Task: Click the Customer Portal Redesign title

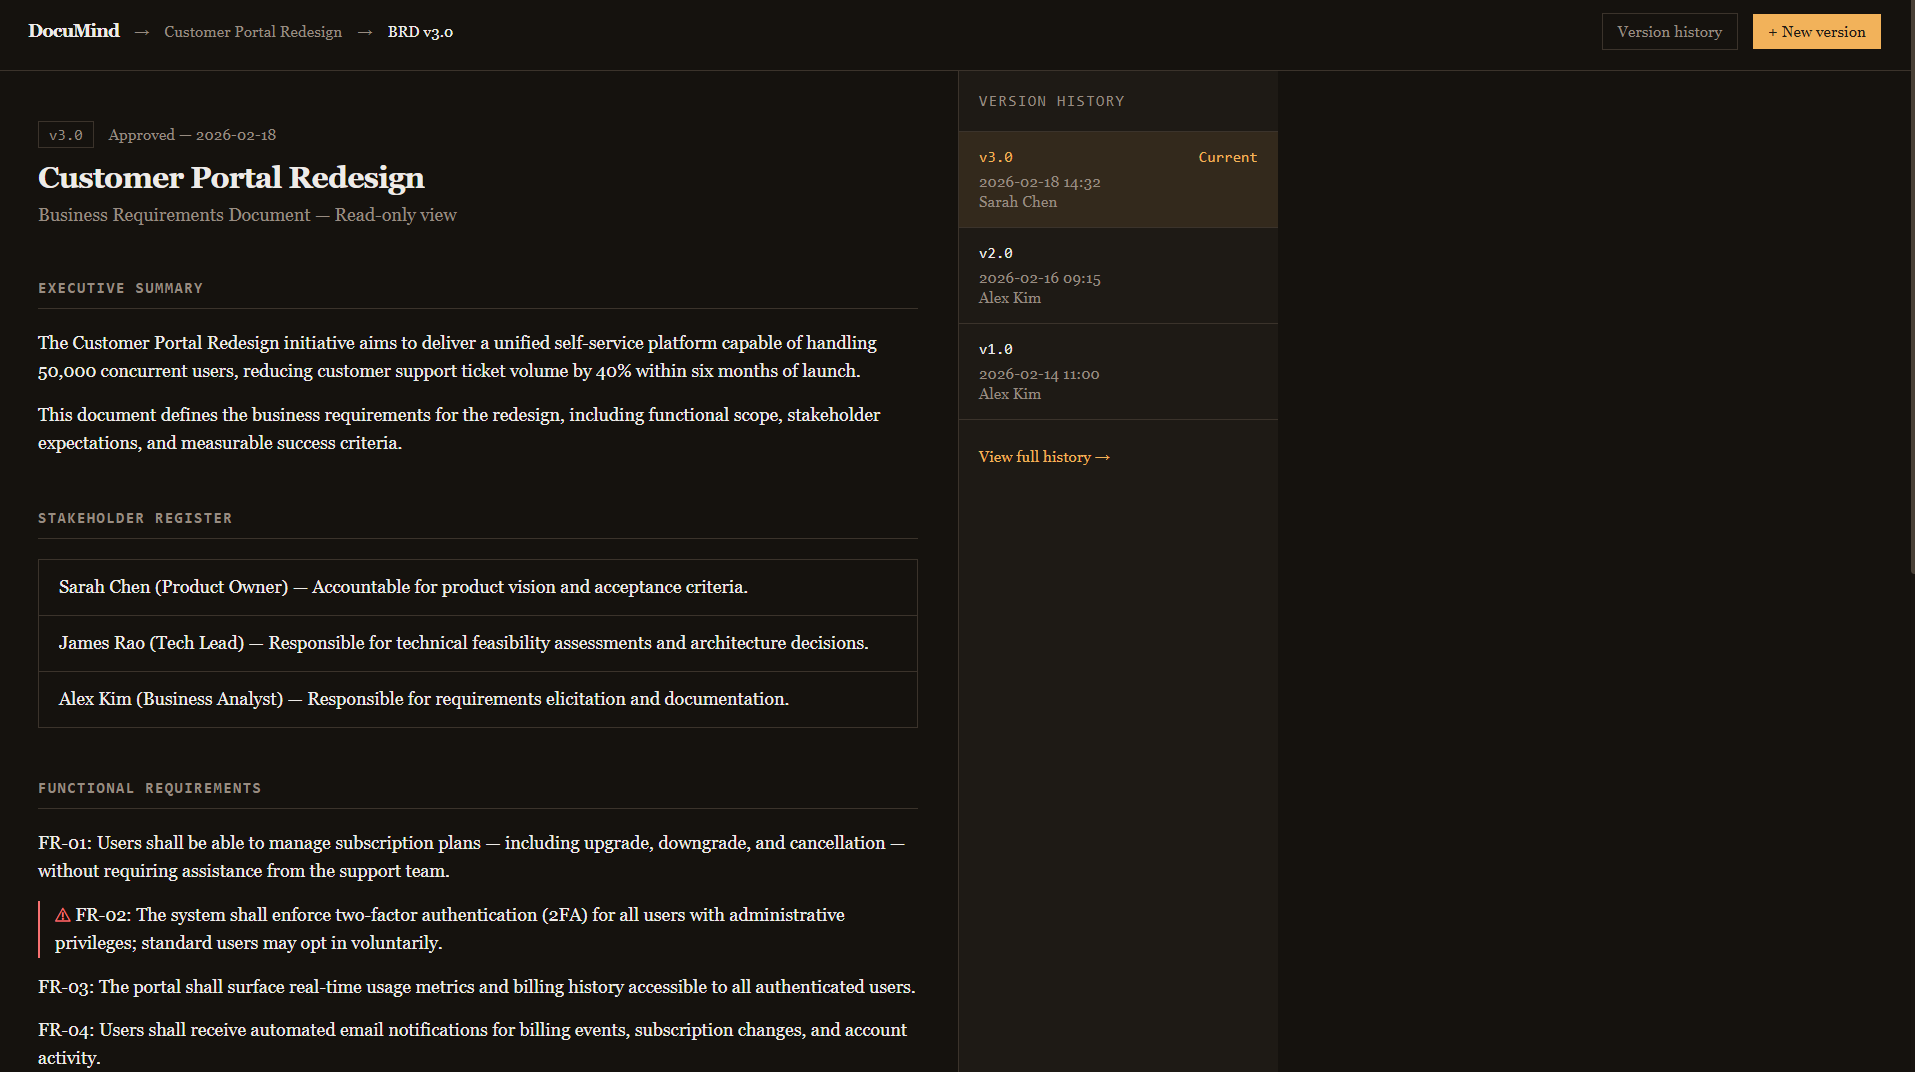Action: coord(231,178)
